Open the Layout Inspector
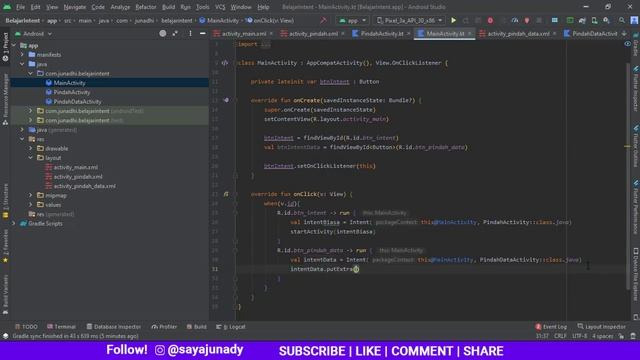 pos(602,327)
